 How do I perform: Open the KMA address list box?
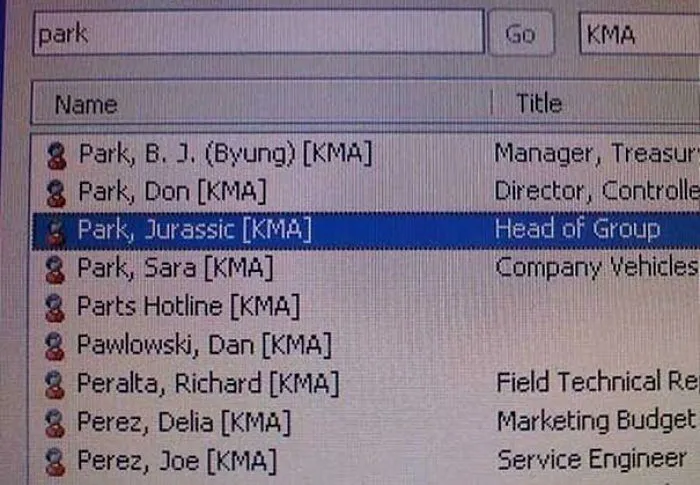tap(639, 33)
